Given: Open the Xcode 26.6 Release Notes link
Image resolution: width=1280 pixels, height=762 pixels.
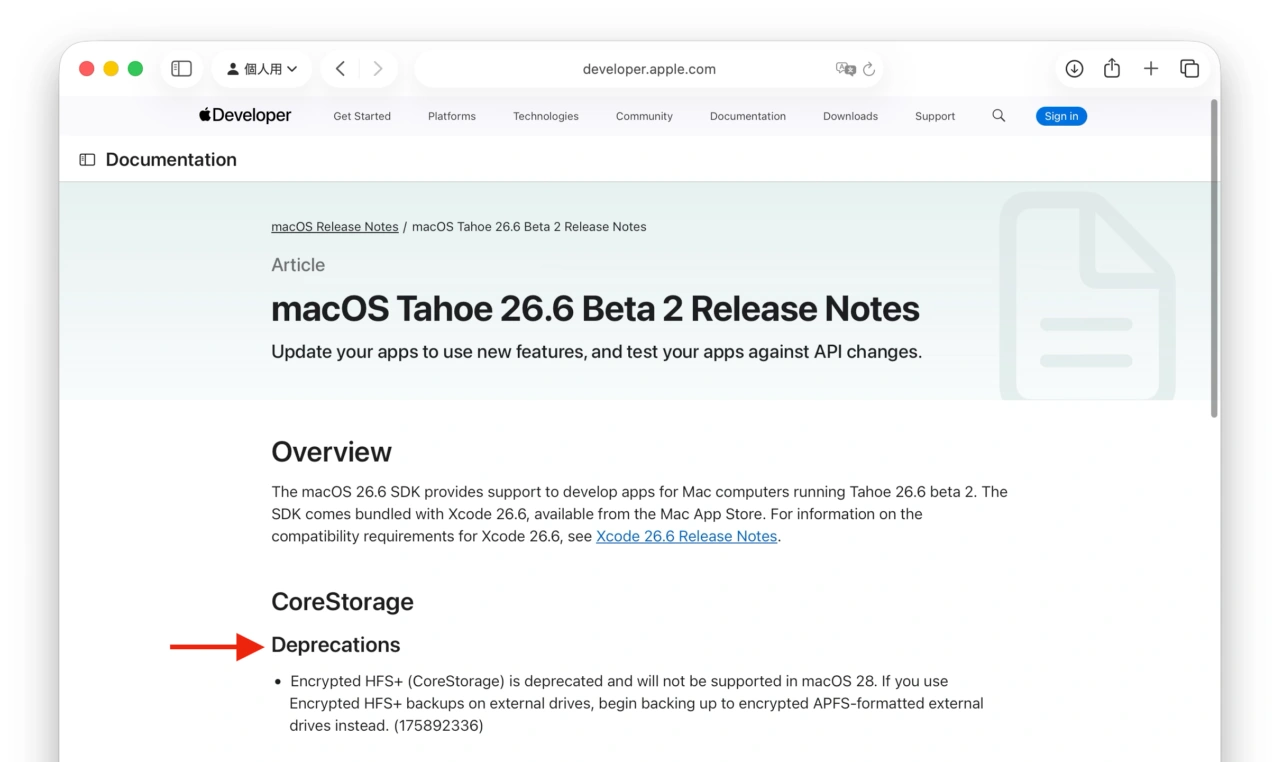Looking at the screenshot, I should point(687,536).
